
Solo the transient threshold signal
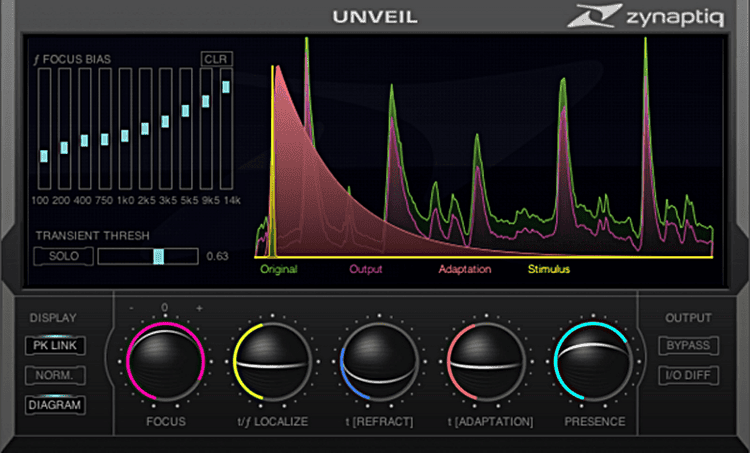(x=63, y=256)
